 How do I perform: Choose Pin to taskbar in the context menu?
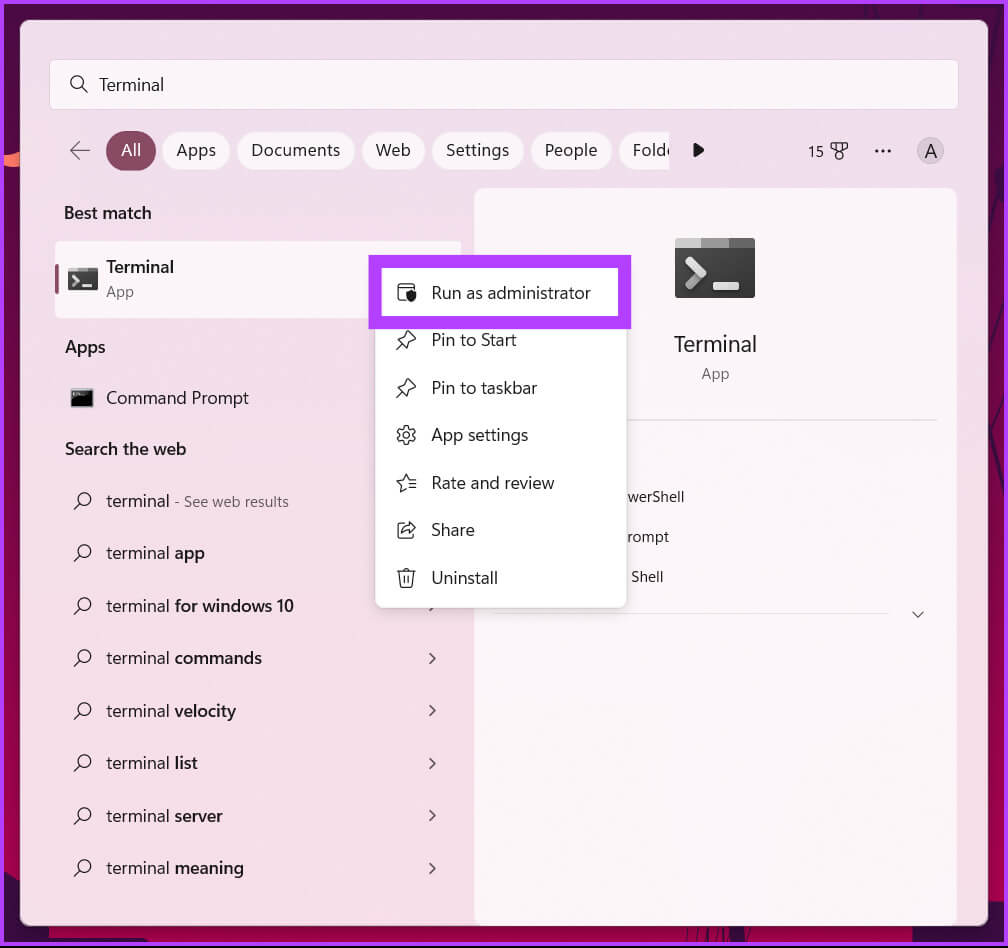500,388
